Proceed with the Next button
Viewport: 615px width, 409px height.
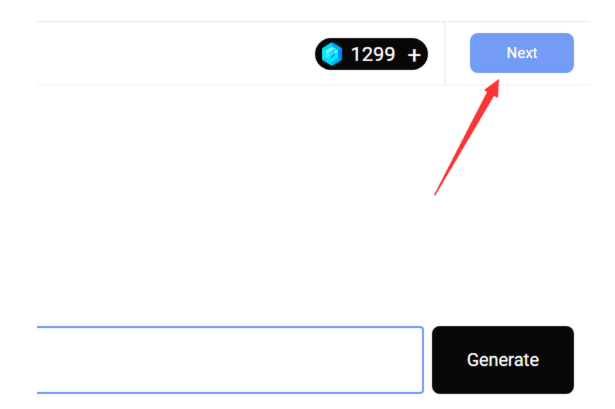tap(521, 53)
